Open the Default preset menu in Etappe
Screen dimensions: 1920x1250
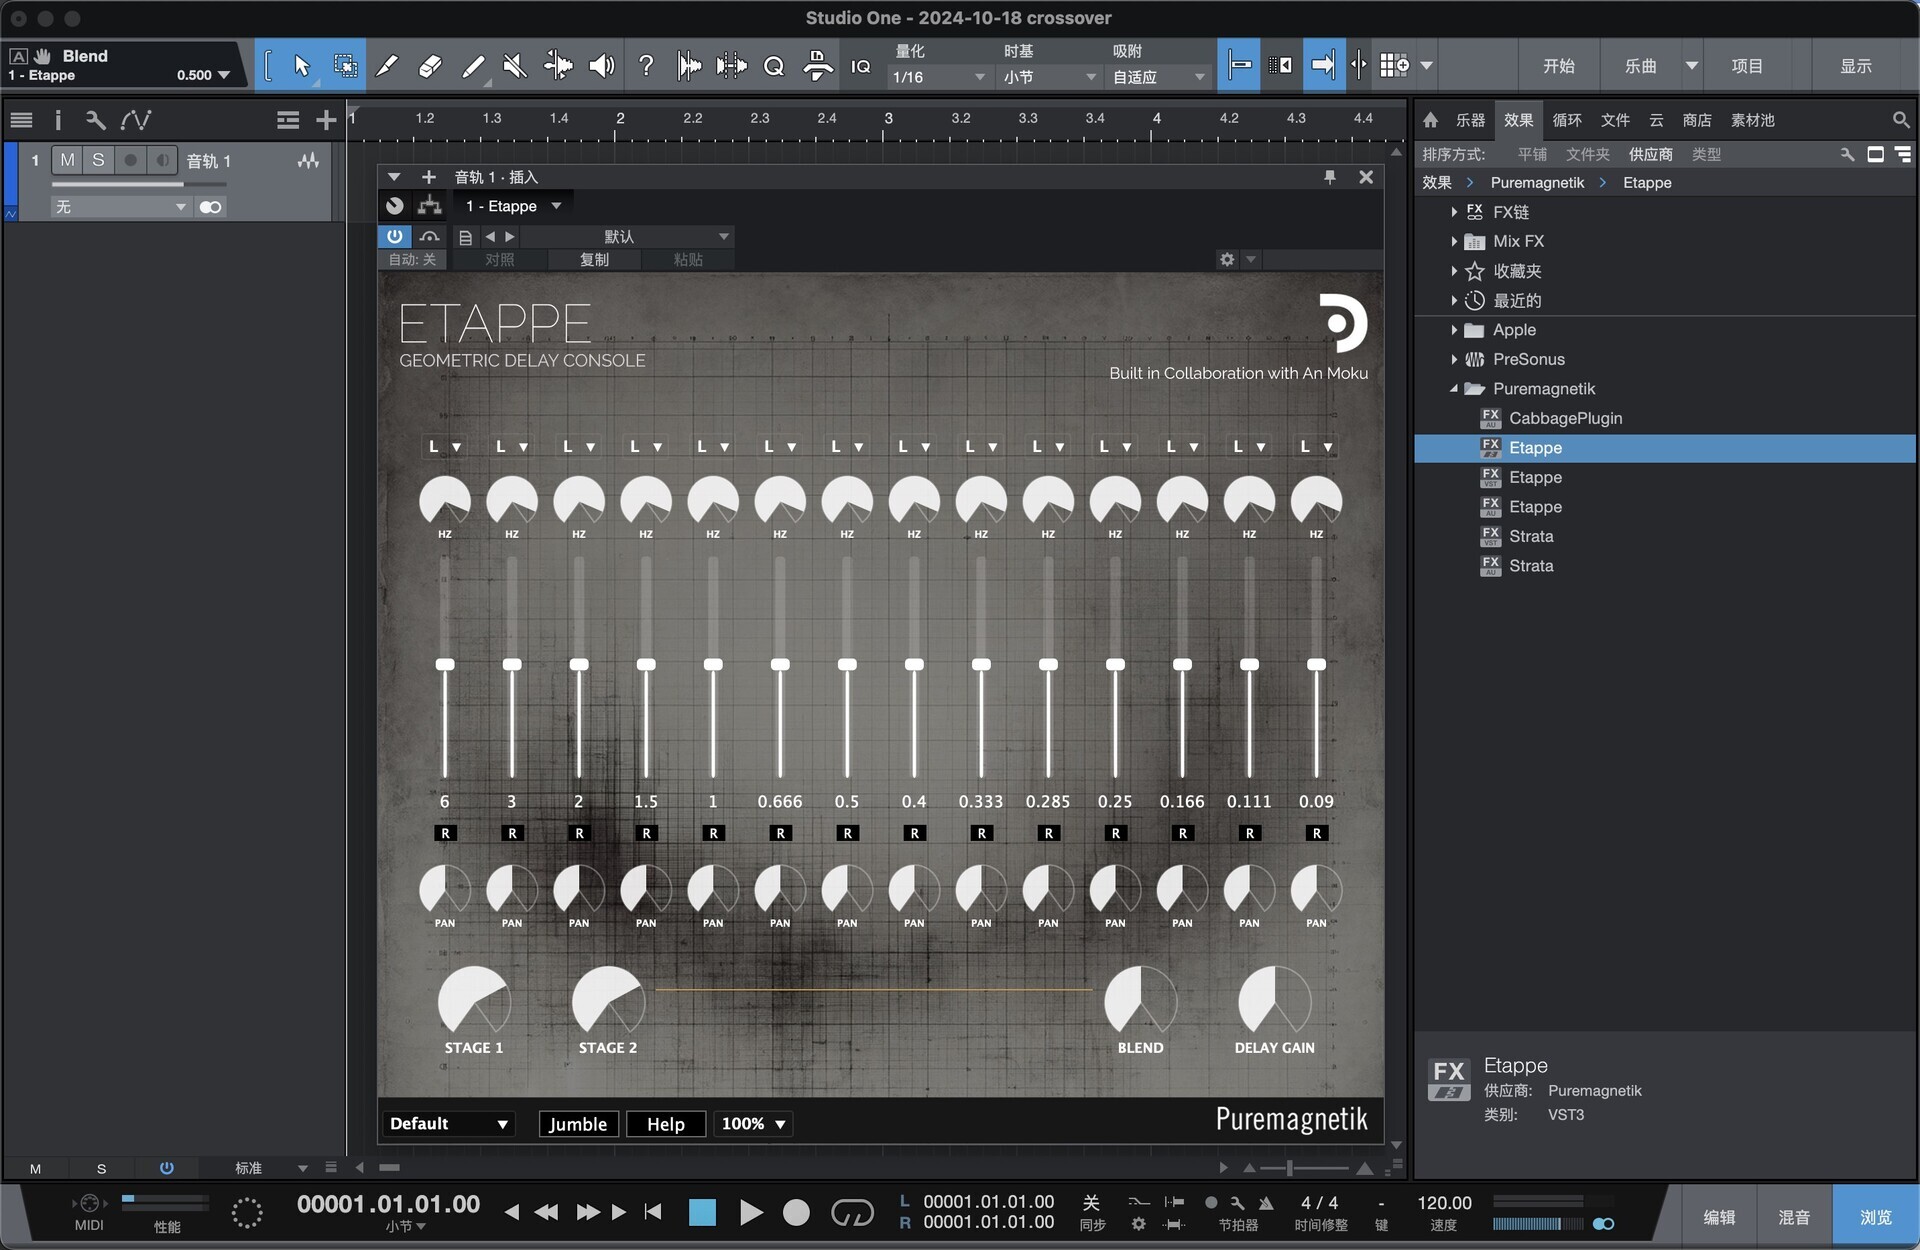click(449, 1124)
